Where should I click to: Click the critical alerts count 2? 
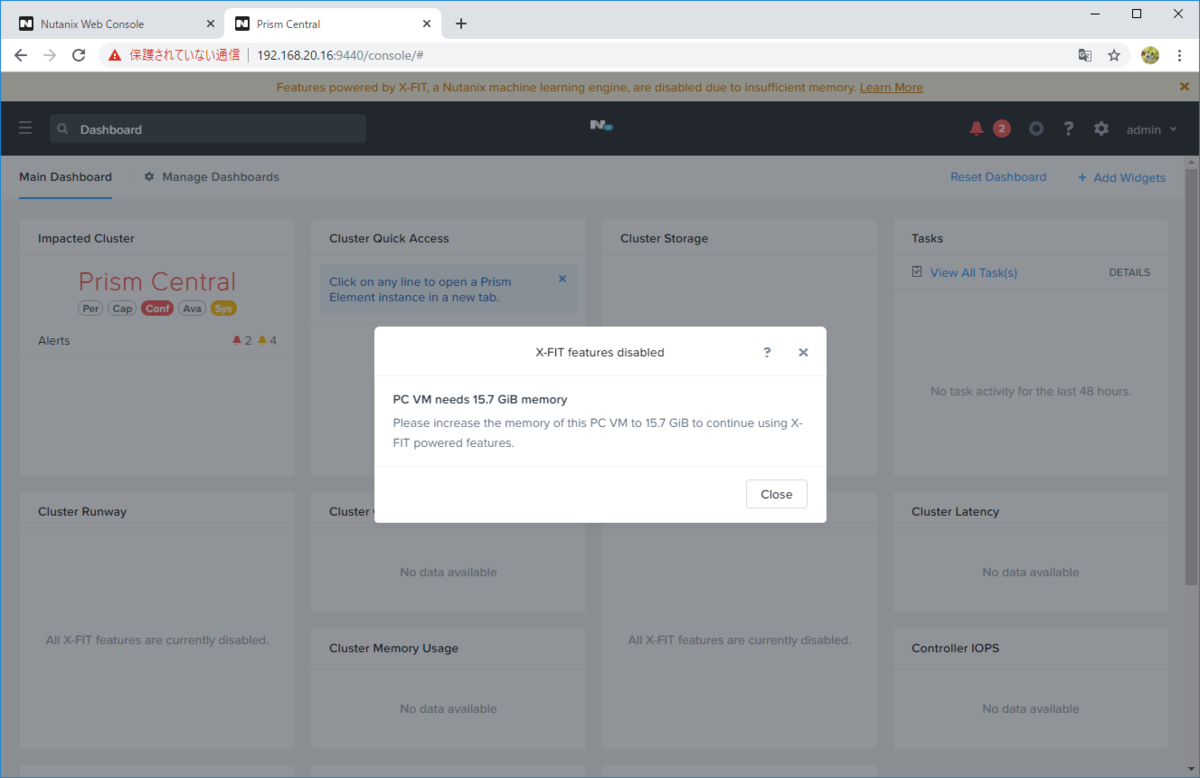coord(242,340)
